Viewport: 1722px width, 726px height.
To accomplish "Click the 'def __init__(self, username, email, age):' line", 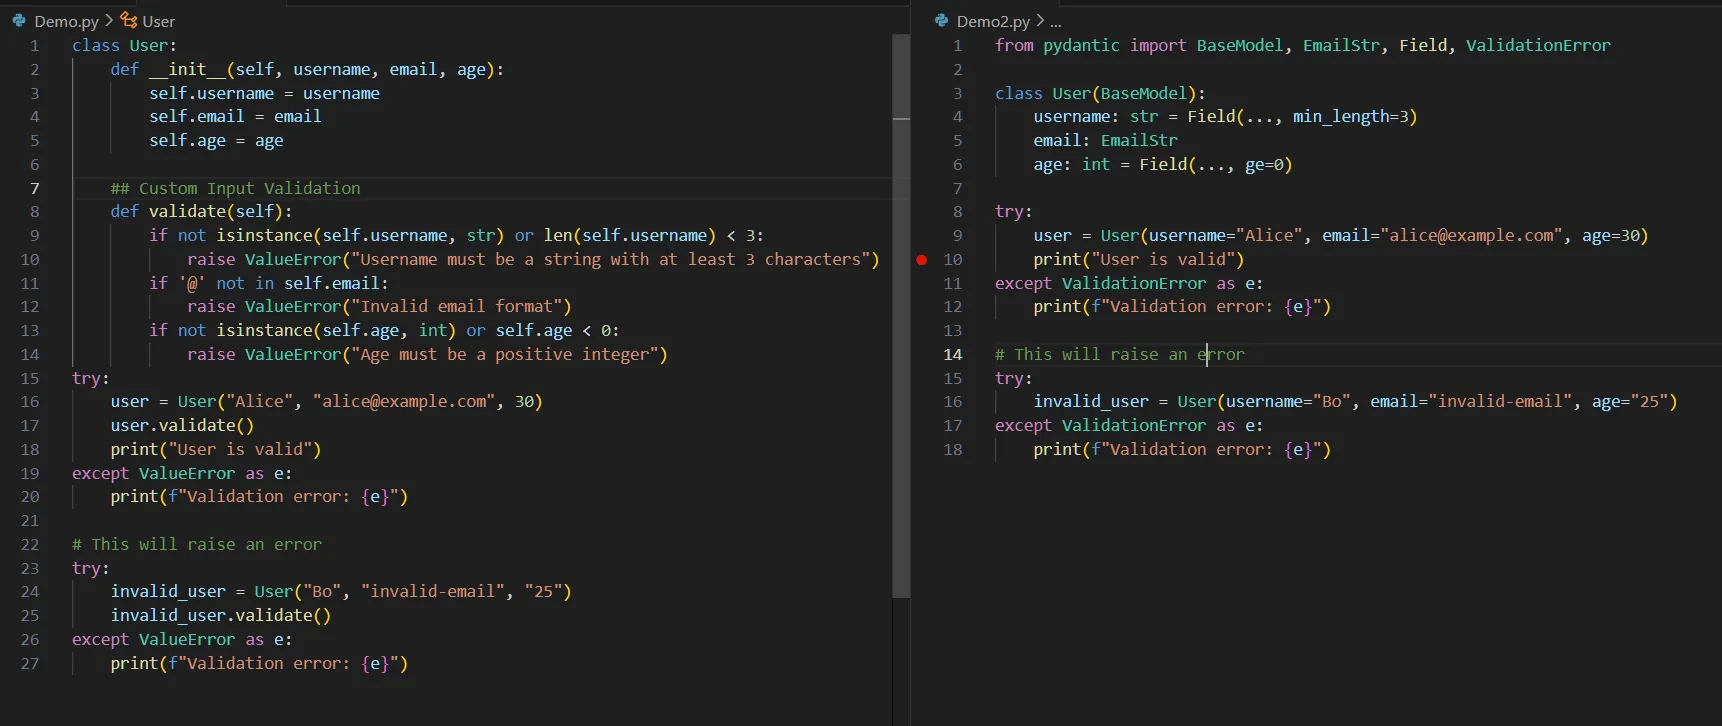I will click(x=307, y=69).
